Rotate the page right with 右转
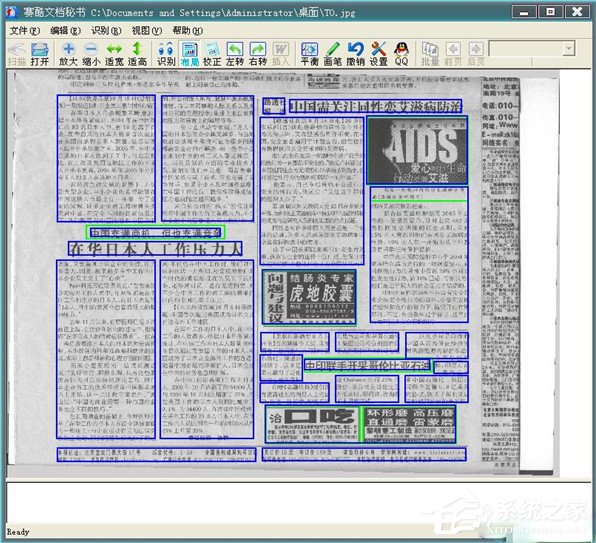Screen dimensions: 596x543 (258, 54)
